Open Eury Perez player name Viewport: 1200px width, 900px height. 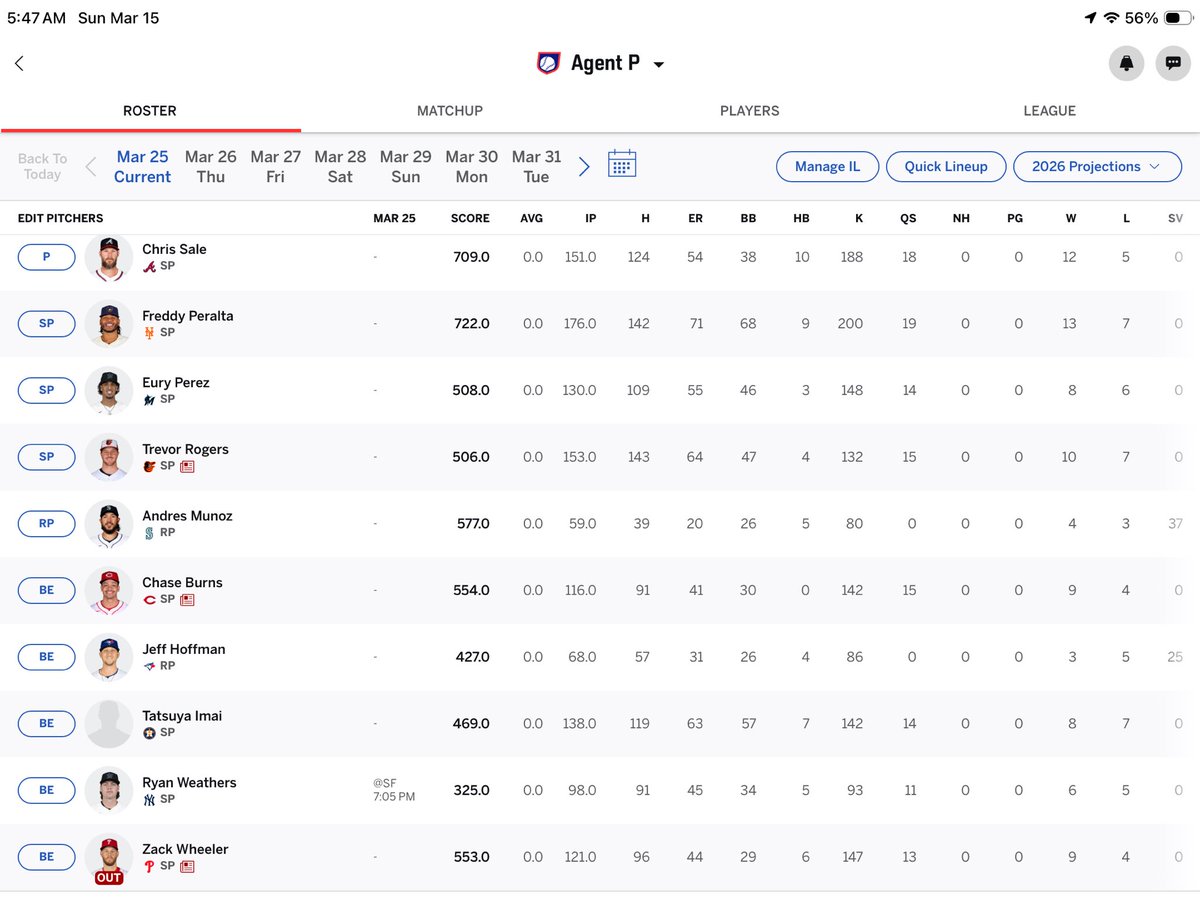point(176,383)
